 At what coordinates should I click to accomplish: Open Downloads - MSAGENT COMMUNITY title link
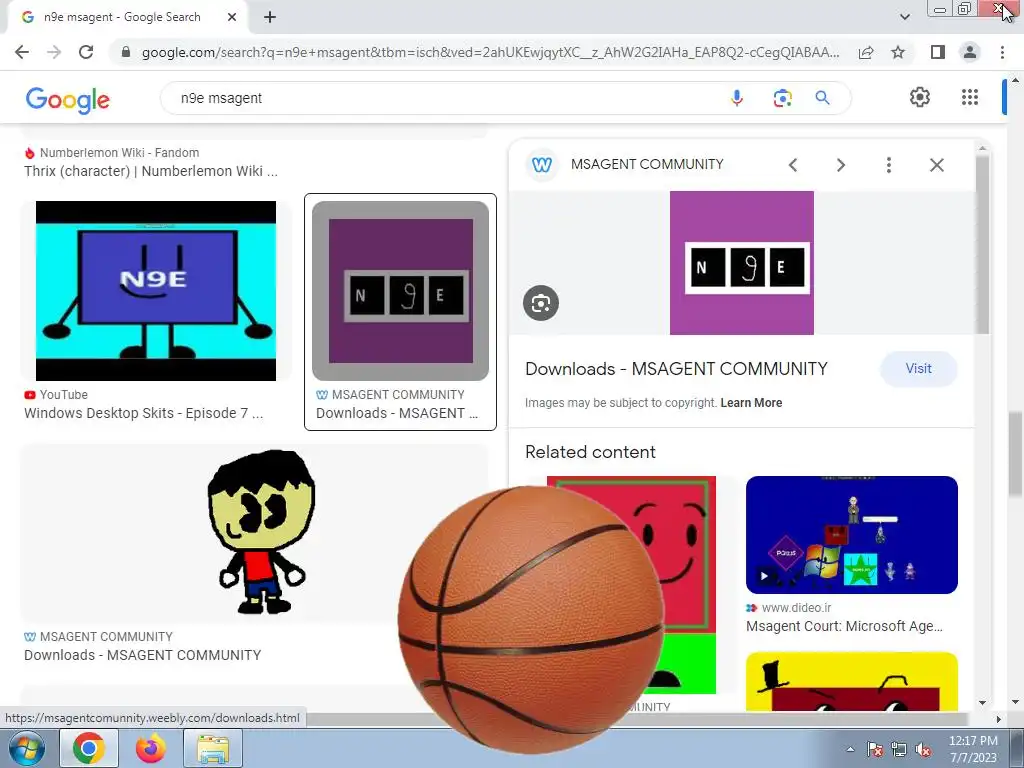point(676,369)
